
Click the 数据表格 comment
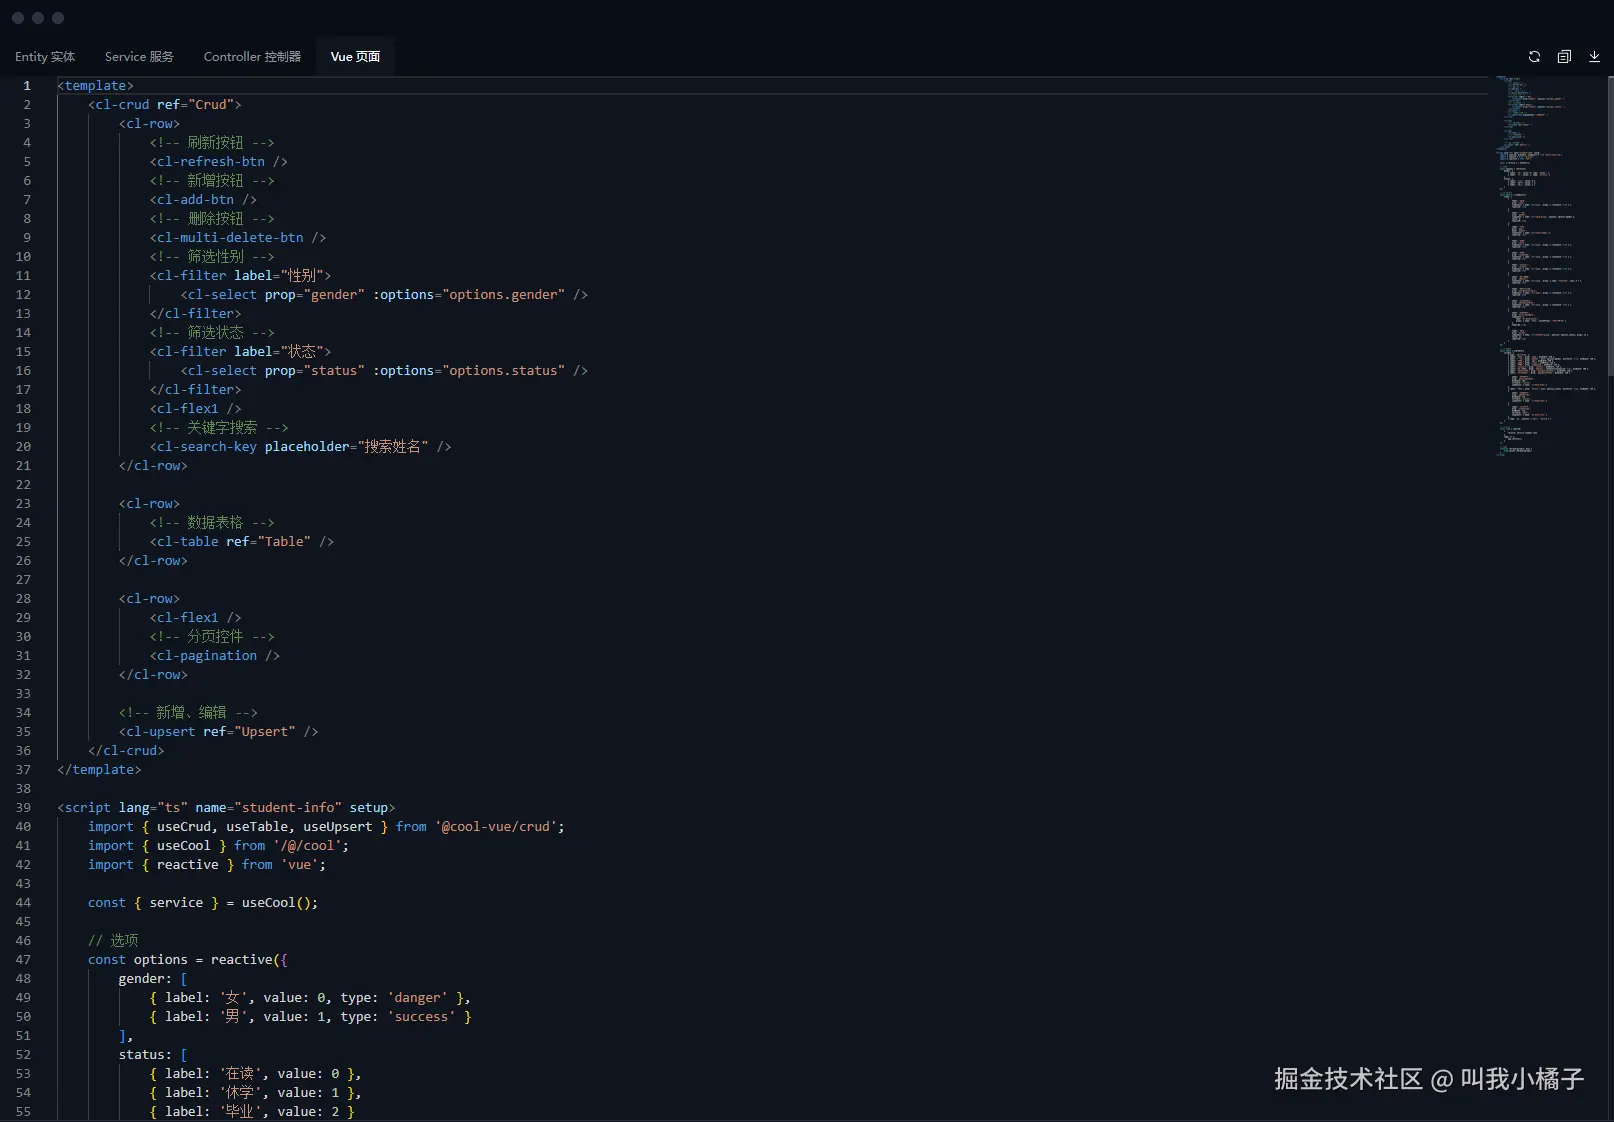click(x=212, y=523)
